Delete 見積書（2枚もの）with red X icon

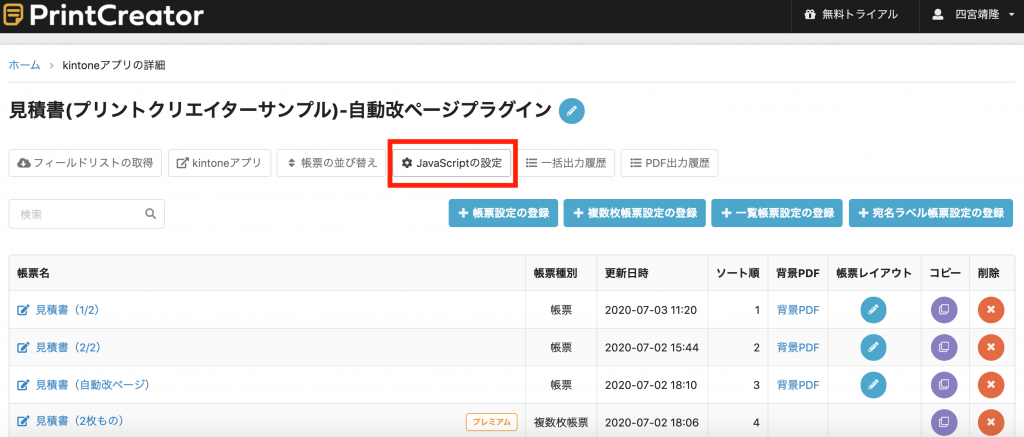991,422
